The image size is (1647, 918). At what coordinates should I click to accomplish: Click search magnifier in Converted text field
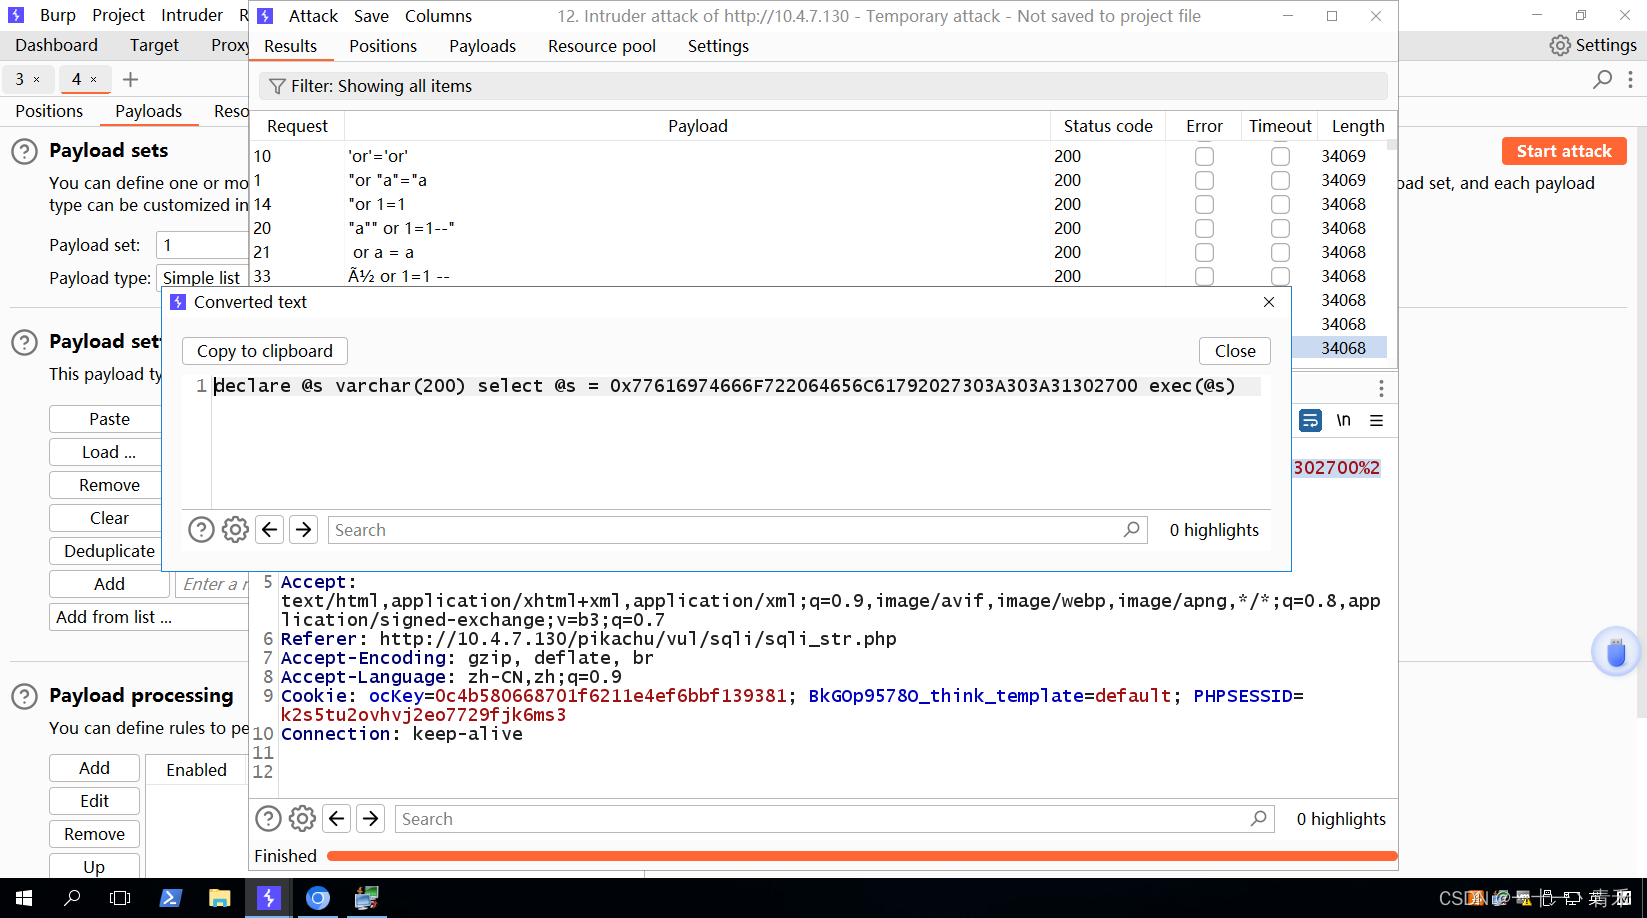1131,529
